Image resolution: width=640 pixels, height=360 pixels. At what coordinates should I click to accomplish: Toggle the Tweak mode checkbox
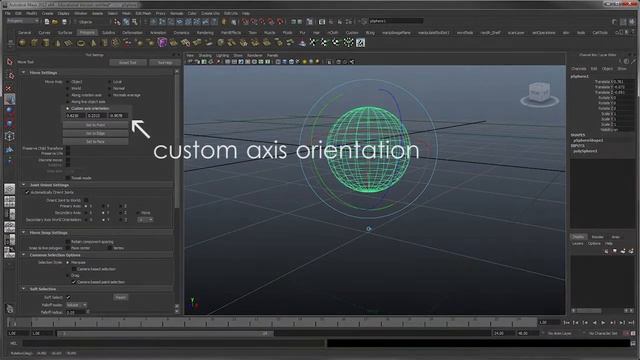click(x=68, y=178)
